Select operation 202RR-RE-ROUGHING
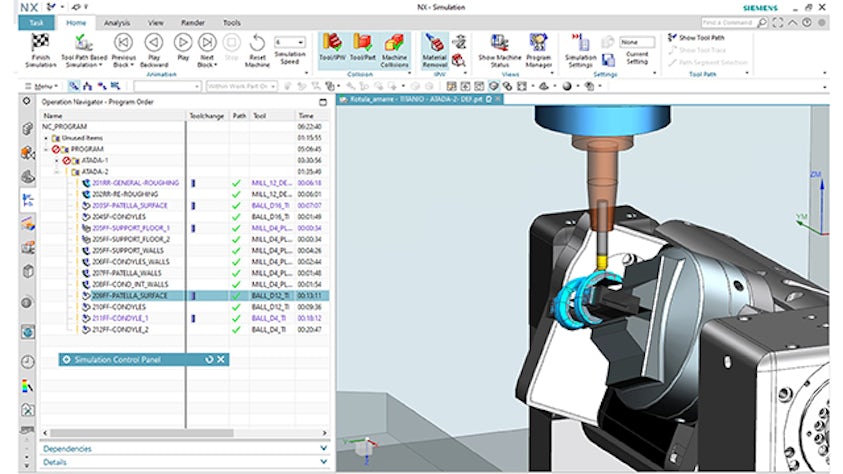The height and width of the screenshot is (474, 843). pyautogui.click(x=125, y=194)
